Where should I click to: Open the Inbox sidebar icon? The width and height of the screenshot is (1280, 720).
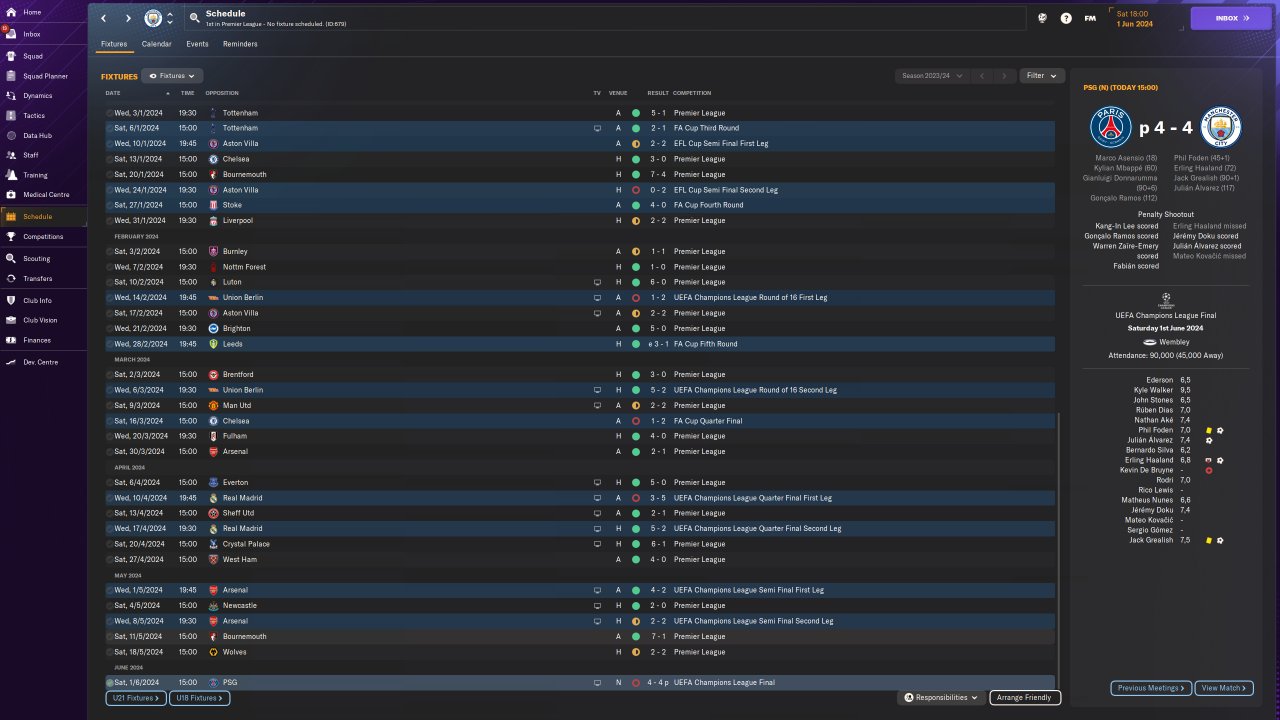pos(11,34)
